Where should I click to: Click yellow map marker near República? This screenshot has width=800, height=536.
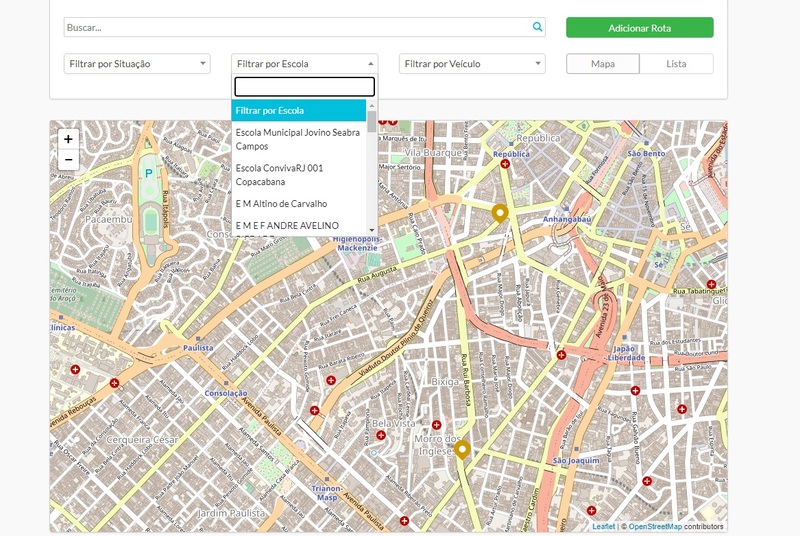pos(500,213)
